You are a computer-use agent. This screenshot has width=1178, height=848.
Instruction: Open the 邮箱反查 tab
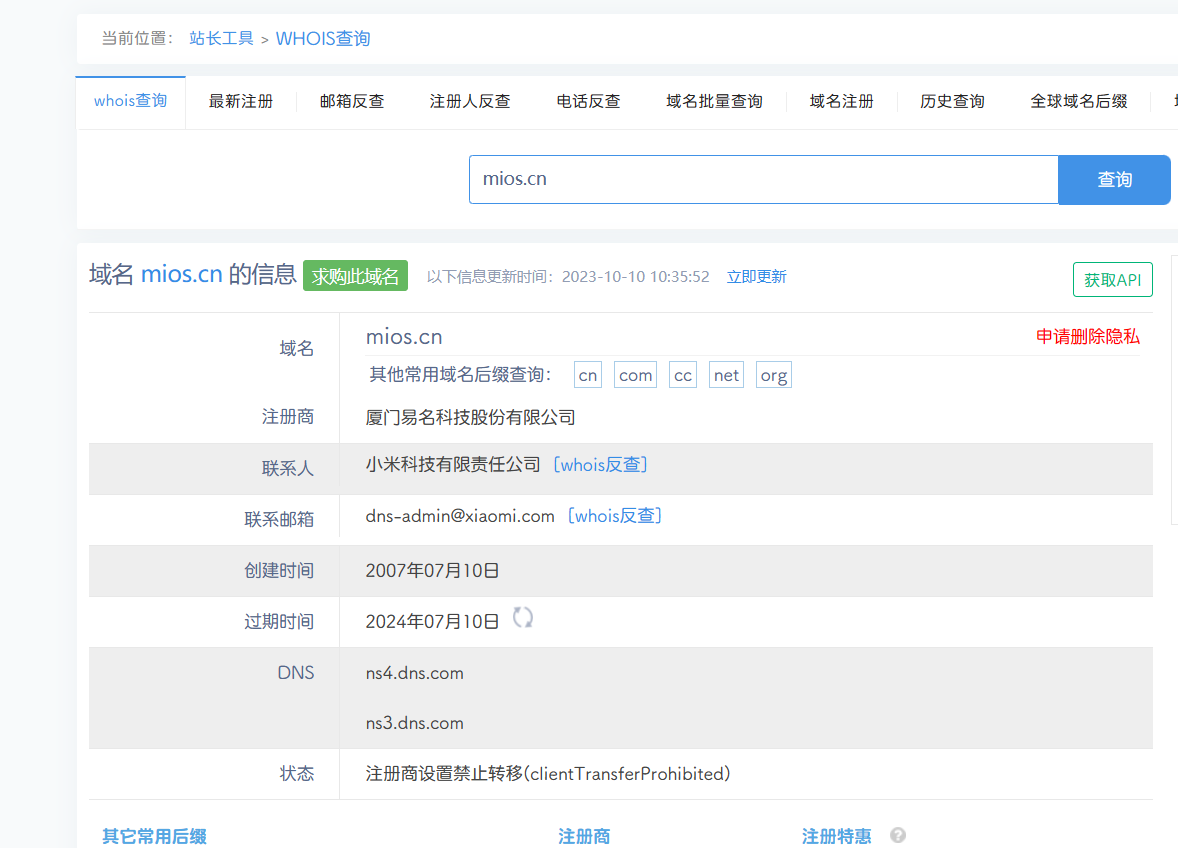pos(352,101)
